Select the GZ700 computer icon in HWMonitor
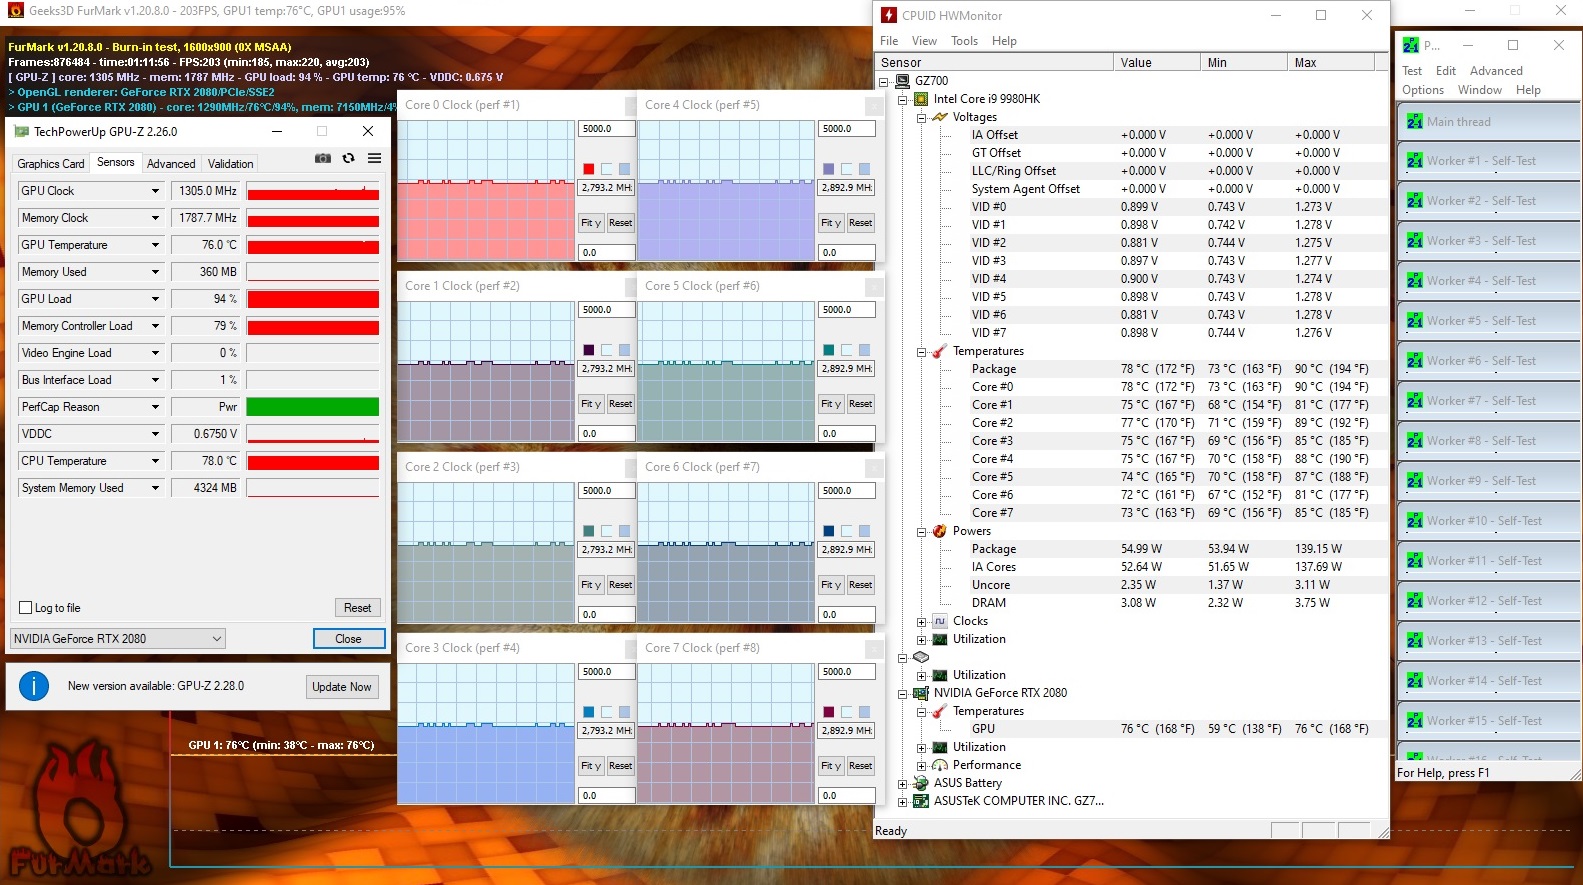Screen dimensions: 1583x885 [902, 81]
